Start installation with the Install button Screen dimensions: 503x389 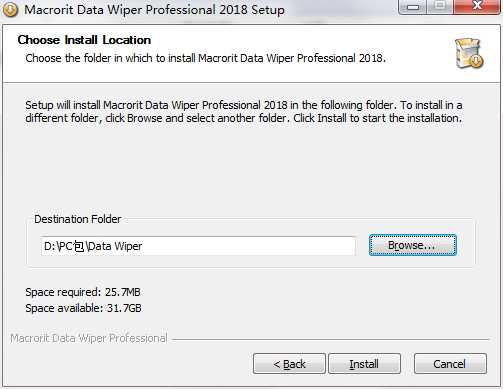tap(364, 364)
